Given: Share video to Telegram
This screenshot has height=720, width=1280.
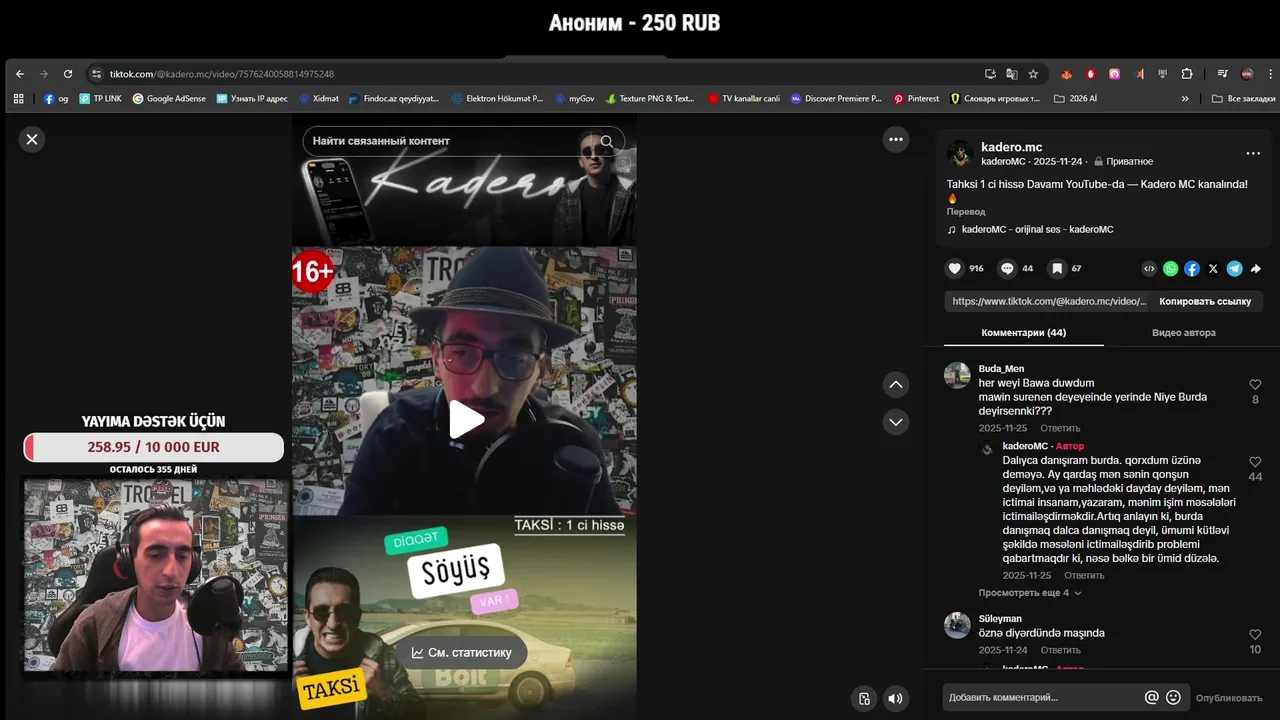Looking at the screenshot, I should (x=1235, y=268).
